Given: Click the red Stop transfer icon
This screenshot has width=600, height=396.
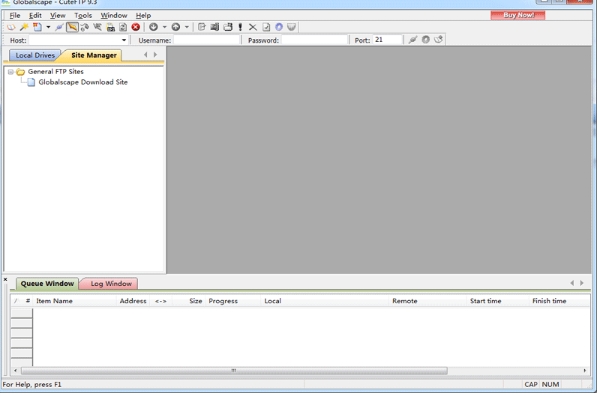Looking at the screenshot, I should (136, 27).
